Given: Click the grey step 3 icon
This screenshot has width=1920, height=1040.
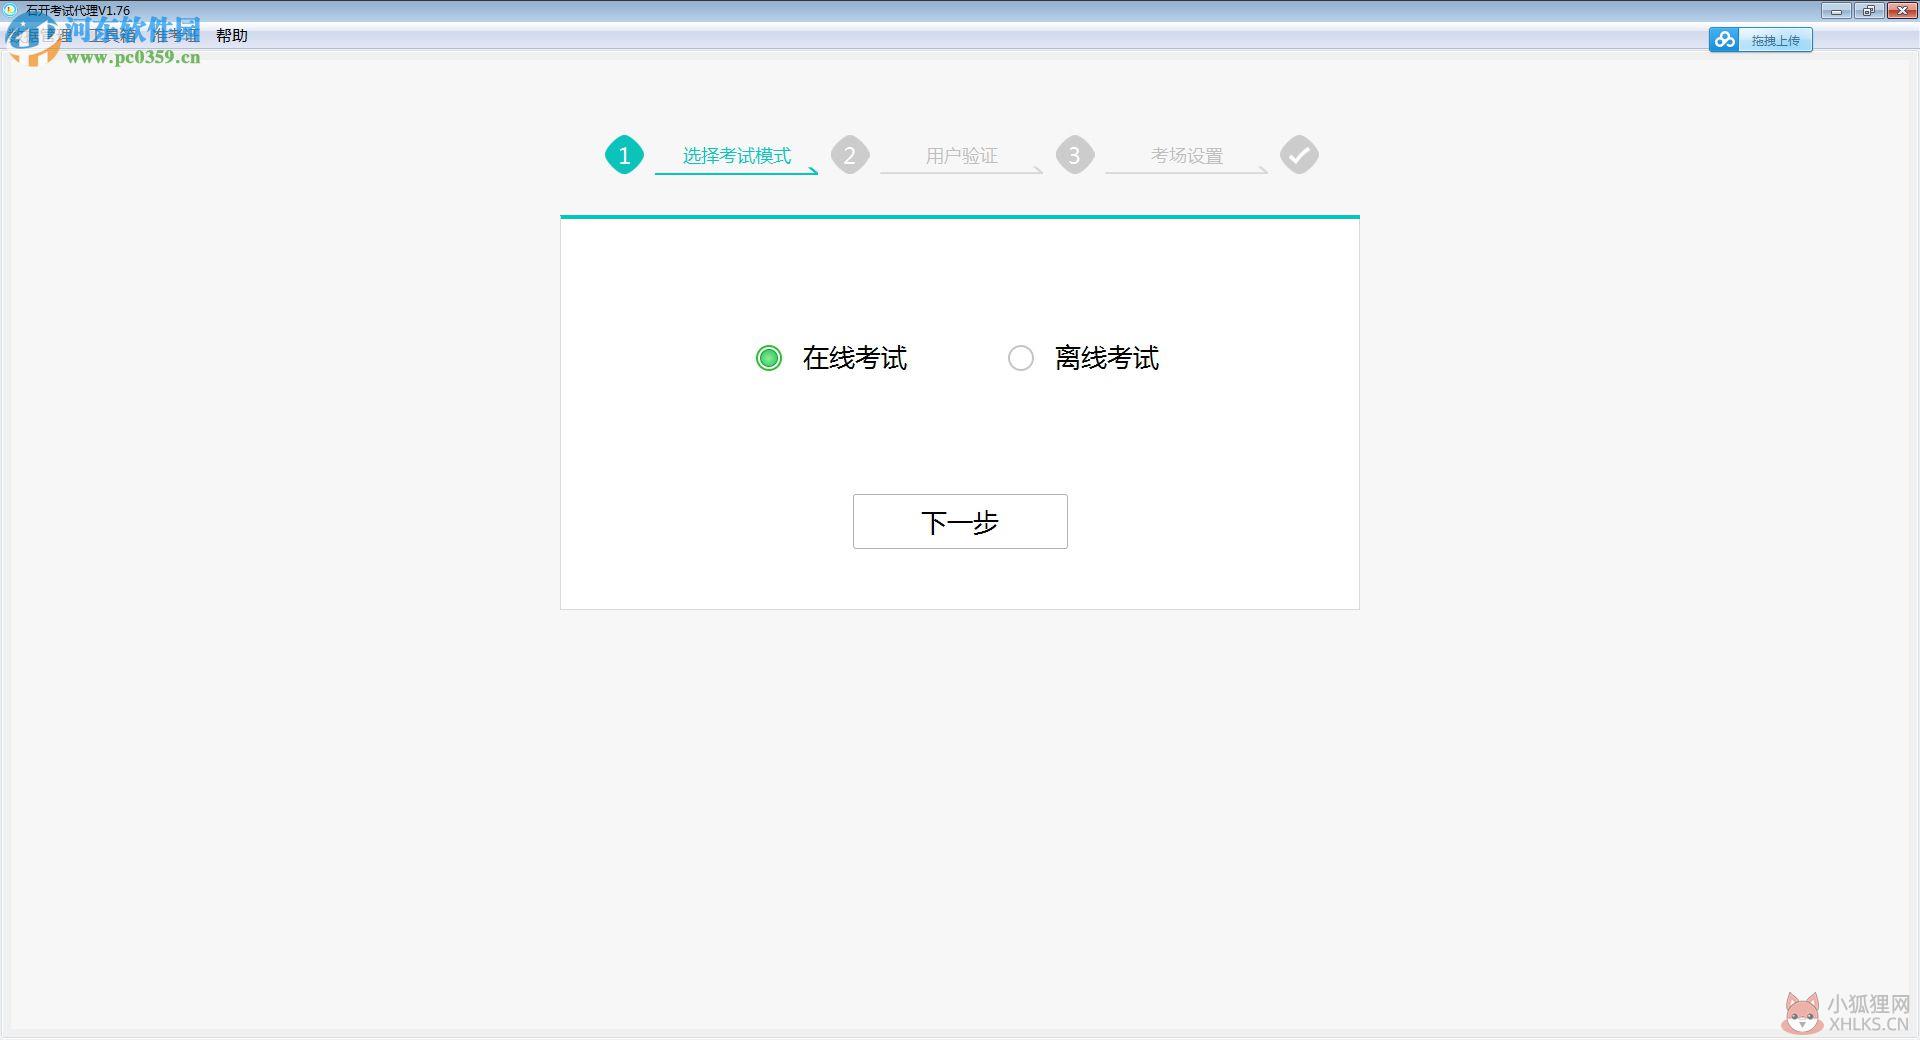Looking at the screenshot, I should pyautogui.click(x=1075, y=155).
